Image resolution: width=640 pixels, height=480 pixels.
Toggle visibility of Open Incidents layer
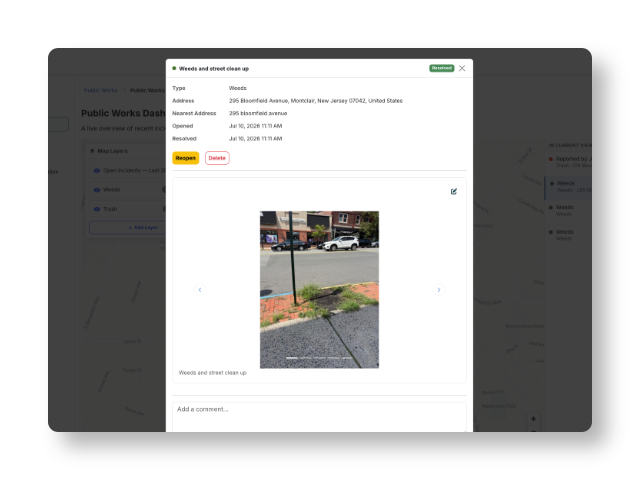pos(97,171)
